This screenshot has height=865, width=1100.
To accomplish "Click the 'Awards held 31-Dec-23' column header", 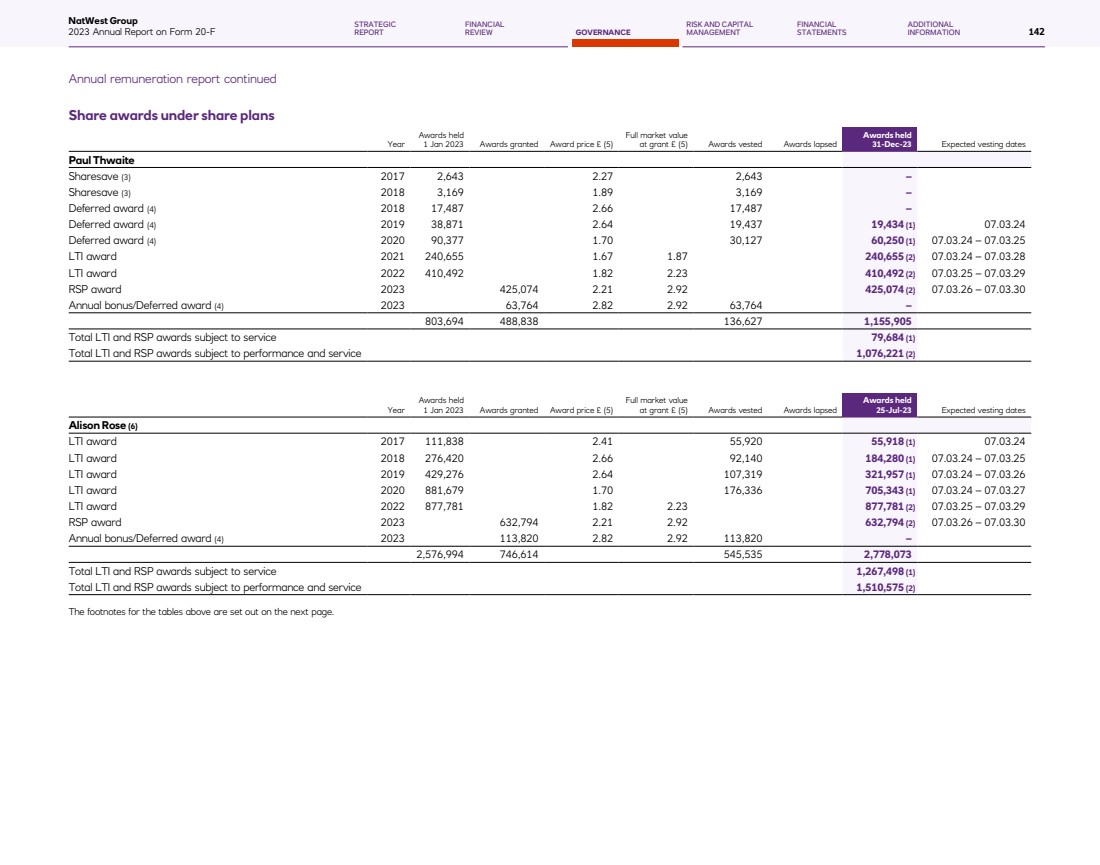I will pyautogui.click(x=887, y=140).
